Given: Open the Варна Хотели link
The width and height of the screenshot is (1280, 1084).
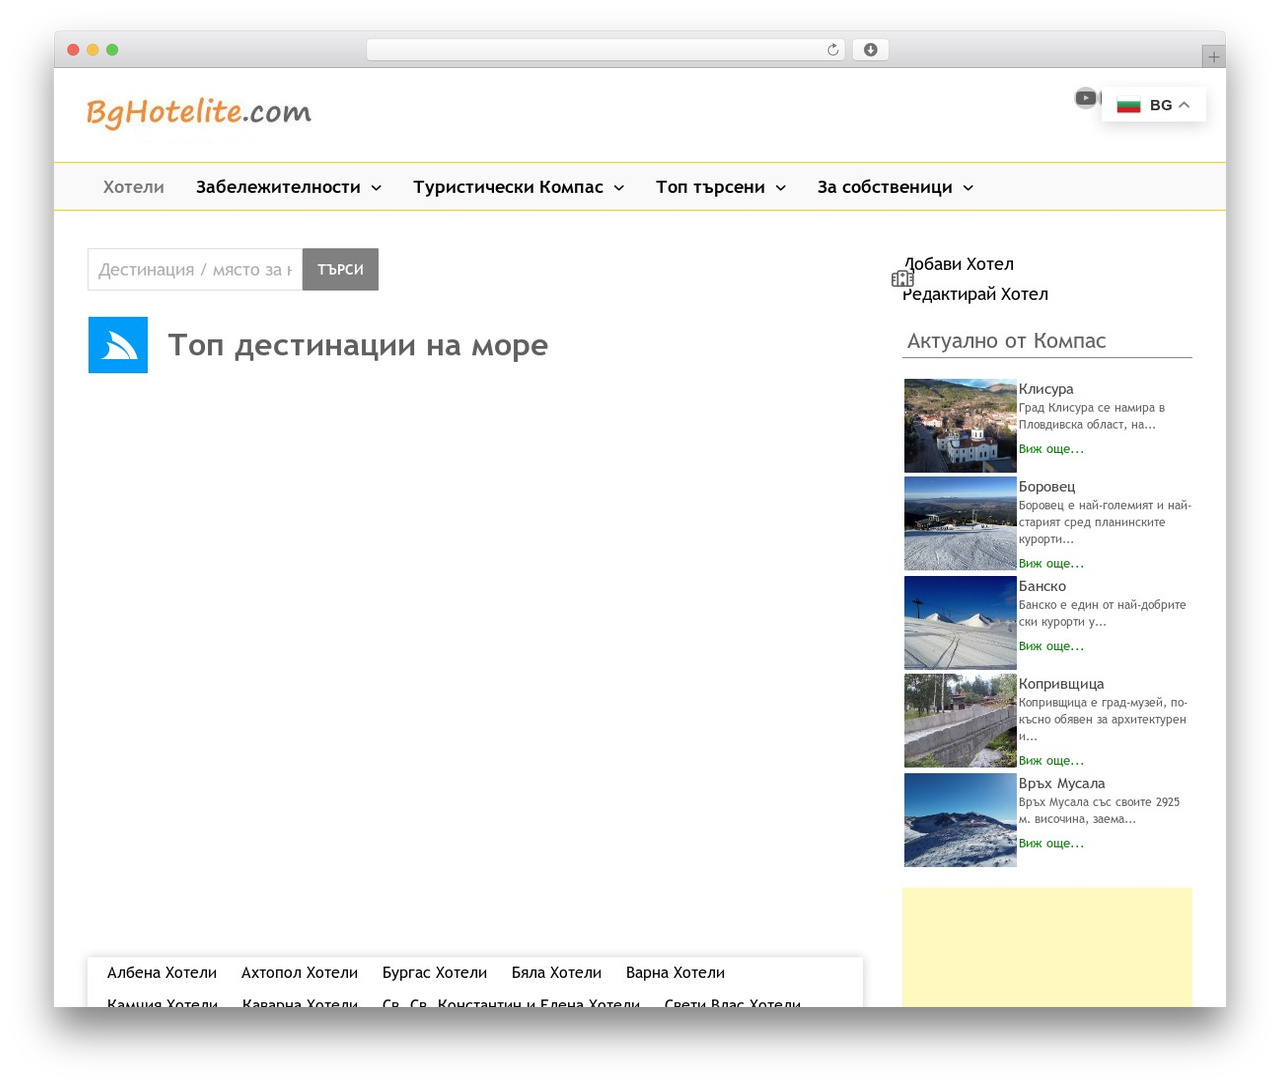Looking at the screenshot, I should pos(675,973).
